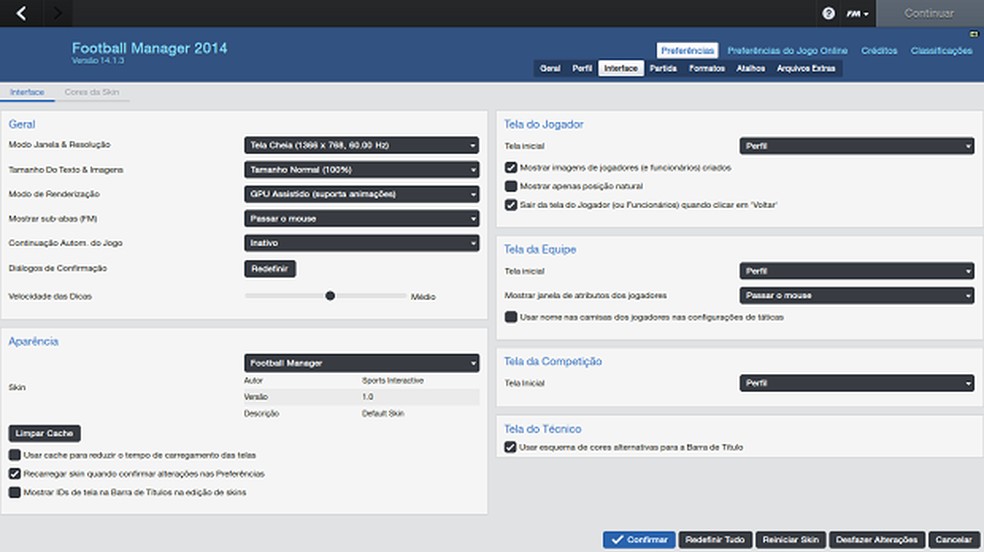This screenshot has height=552, width=984.
Task: Select the Interface preferences tab
Action: tap(621, 68)
